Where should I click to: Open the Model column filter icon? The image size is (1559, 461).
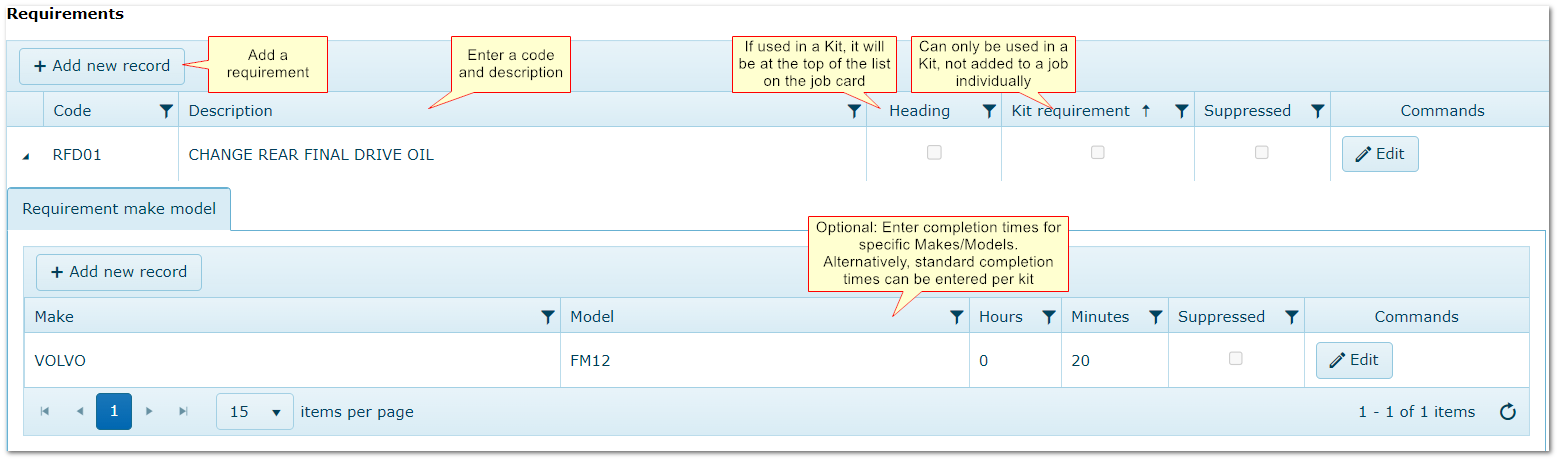[x=957, y=317]
